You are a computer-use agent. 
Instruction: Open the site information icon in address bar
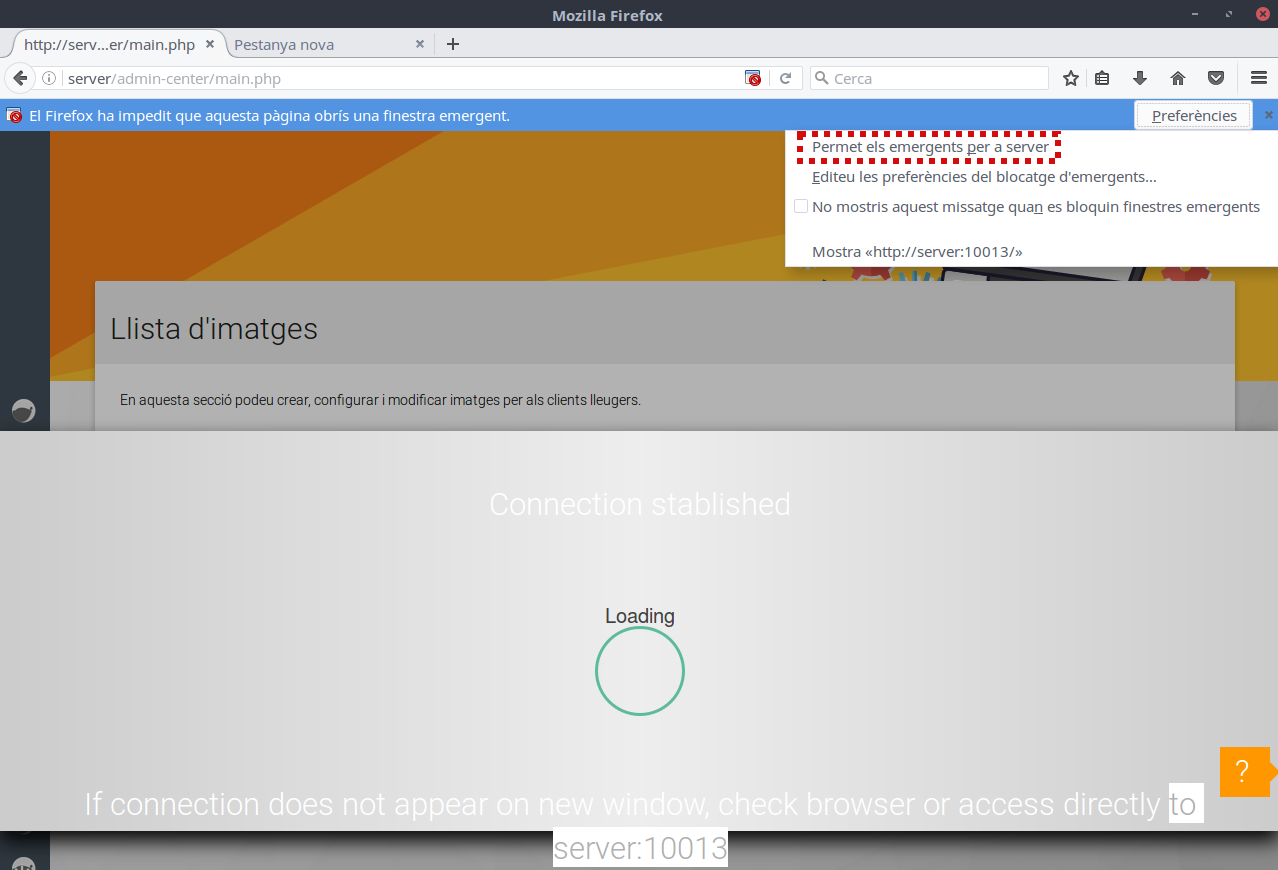coord(48,78)
